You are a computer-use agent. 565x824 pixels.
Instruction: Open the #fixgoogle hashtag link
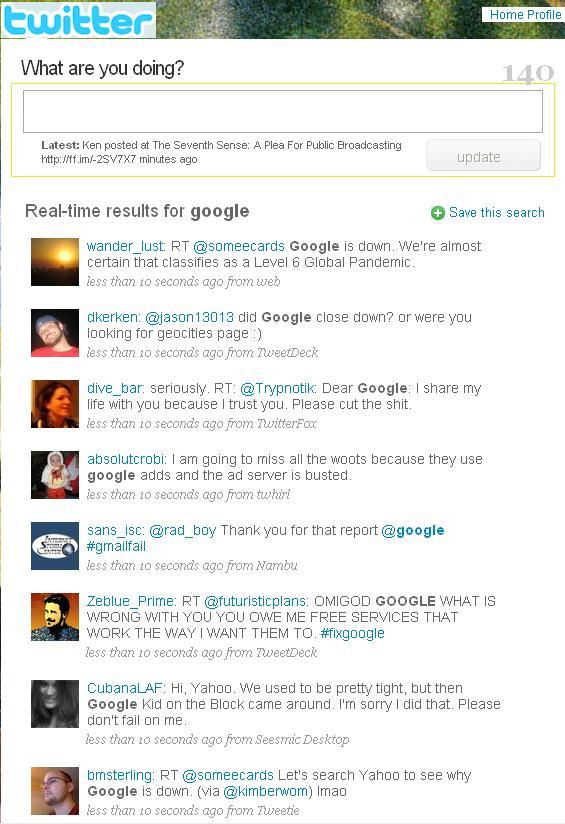pyautogui.click(x=352, y=633)
